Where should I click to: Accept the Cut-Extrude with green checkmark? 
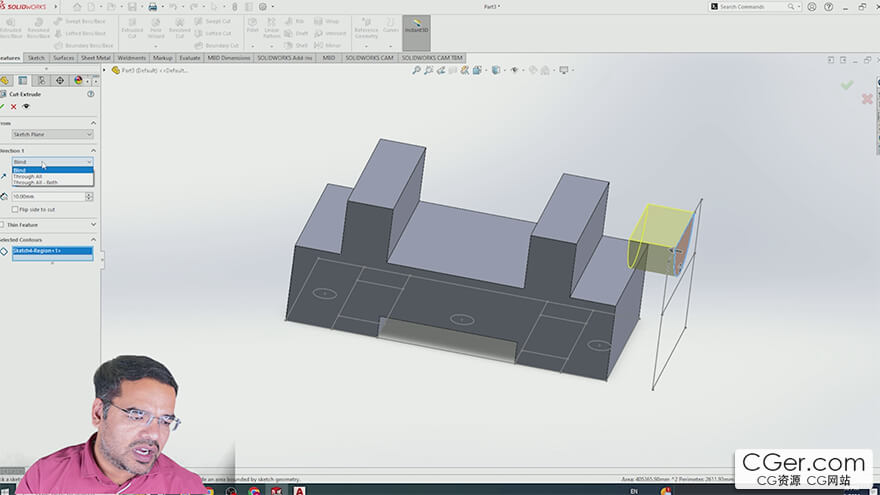[x=3, y=106]
